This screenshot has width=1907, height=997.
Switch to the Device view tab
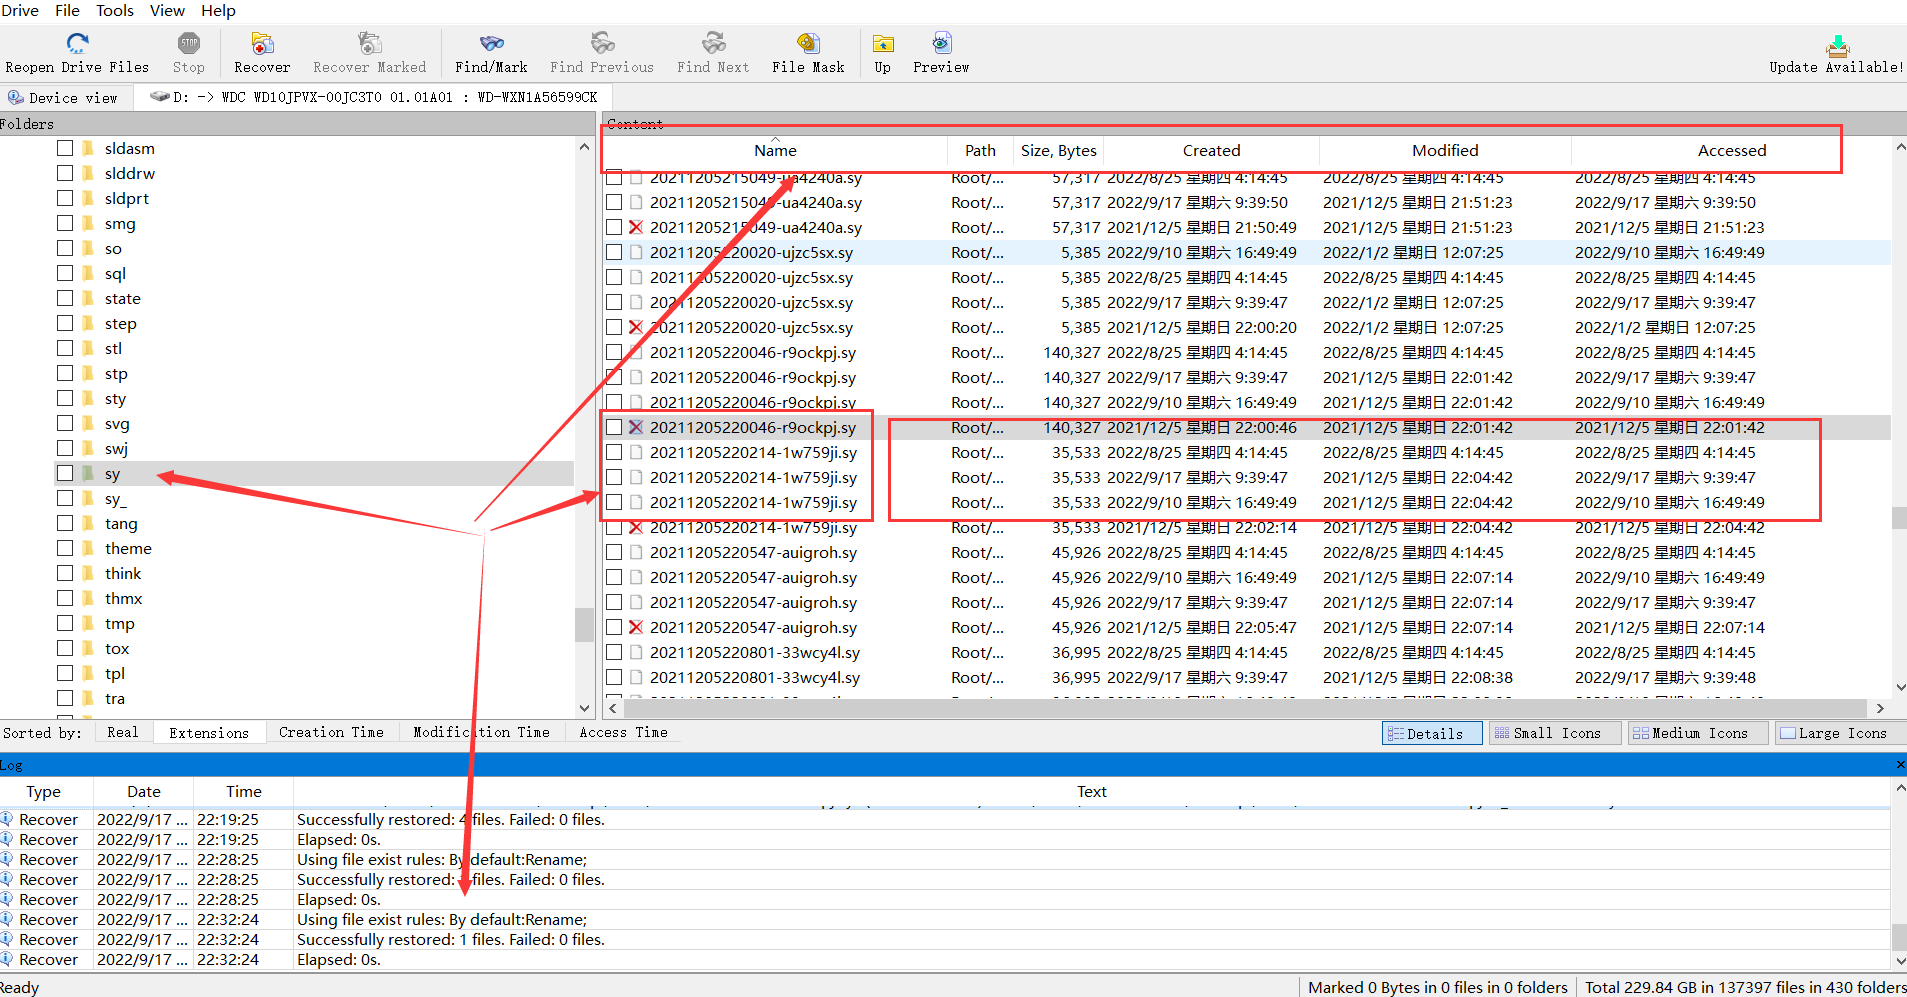[63, 98]
